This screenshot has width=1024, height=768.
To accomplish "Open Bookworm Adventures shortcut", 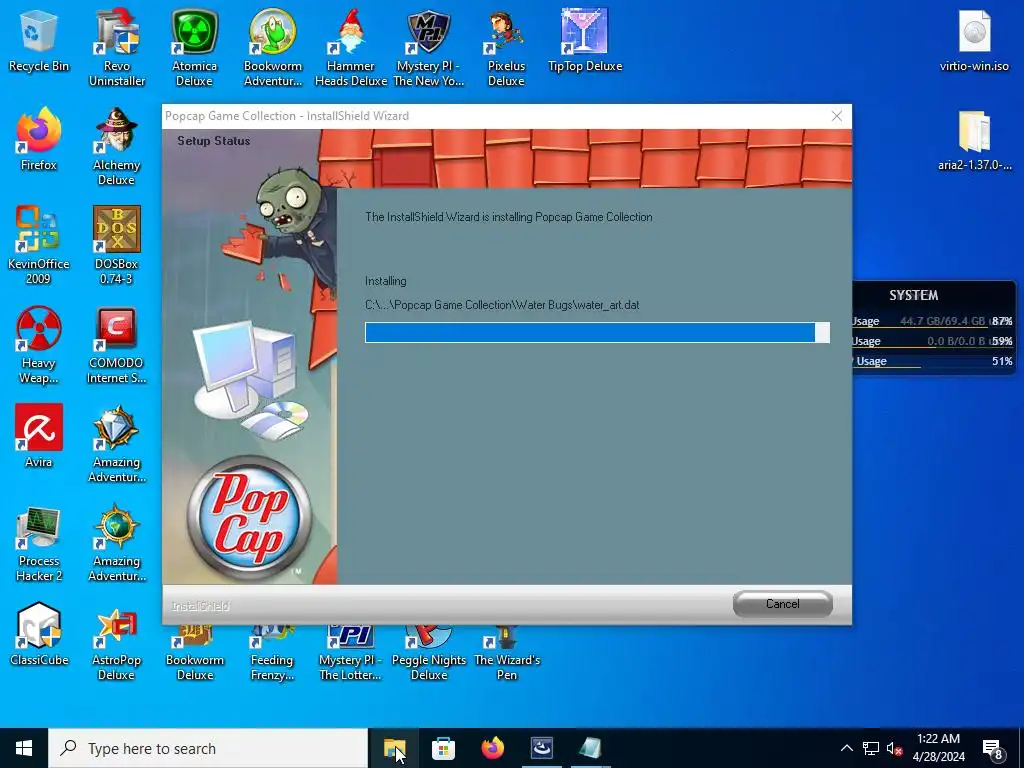I will coord(272,48).
